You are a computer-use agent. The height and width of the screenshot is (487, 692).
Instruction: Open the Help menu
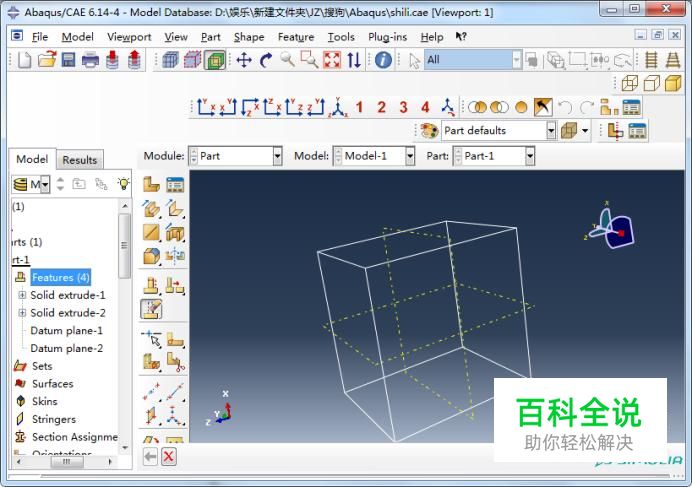(432, 37)
